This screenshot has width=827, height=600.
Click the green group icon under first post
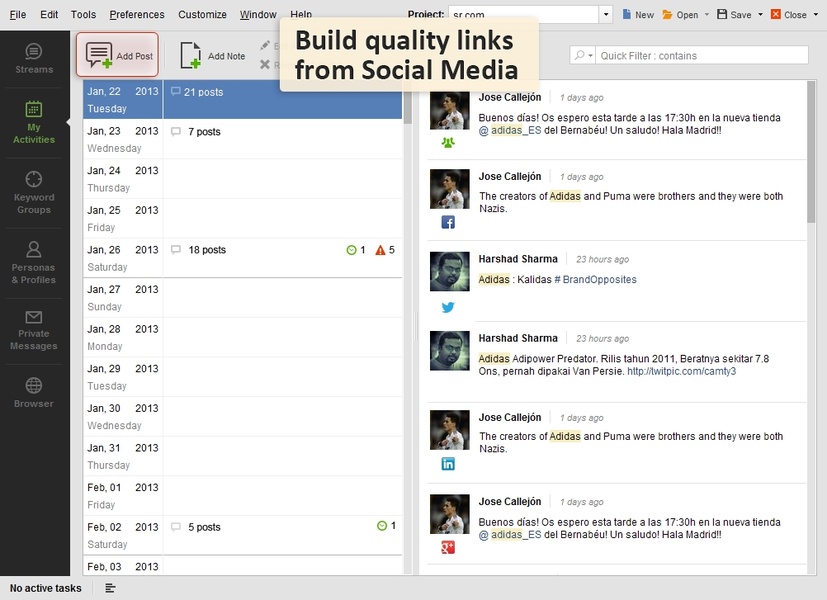pos(448,142)
